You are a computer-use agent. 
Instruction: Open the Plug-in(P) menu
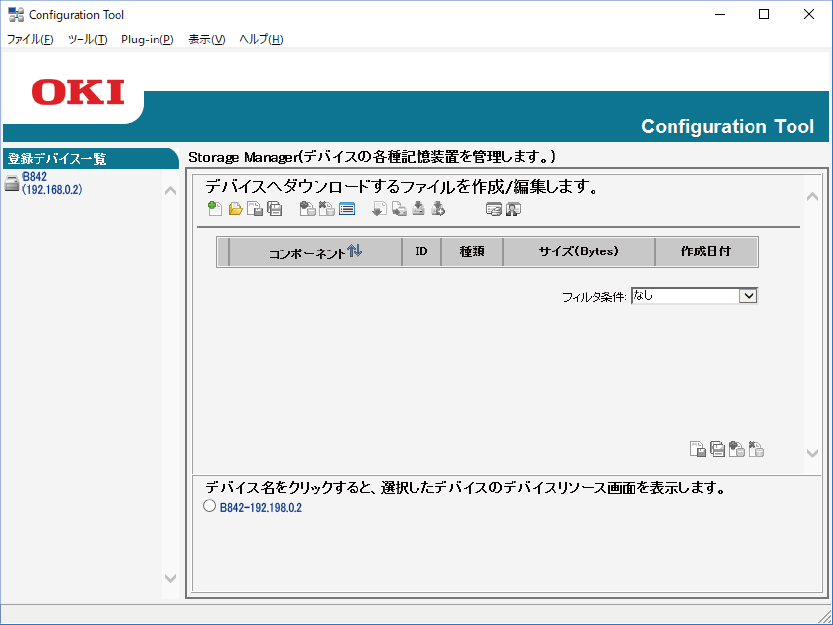click(147, 39)
